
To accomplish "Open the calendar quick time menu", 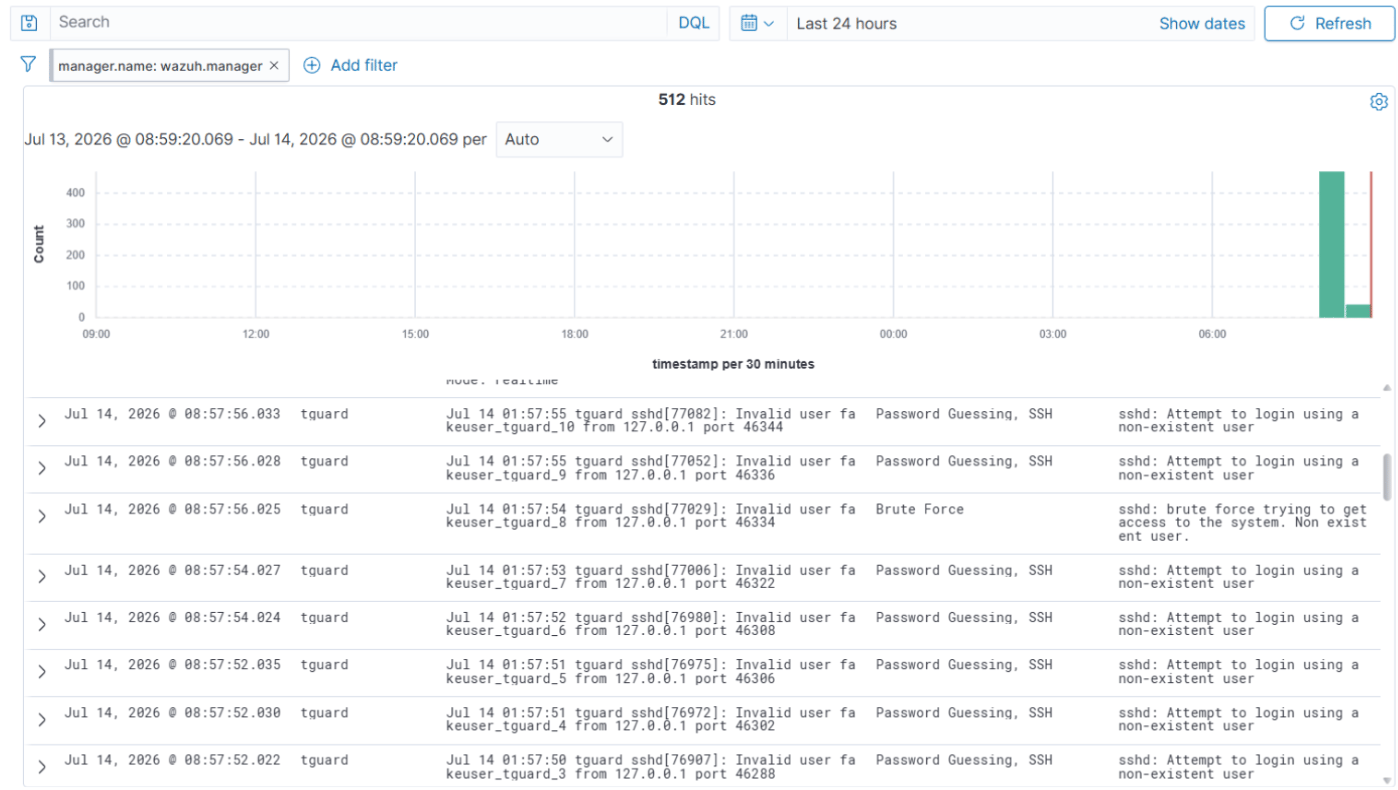I will point(759,23).
